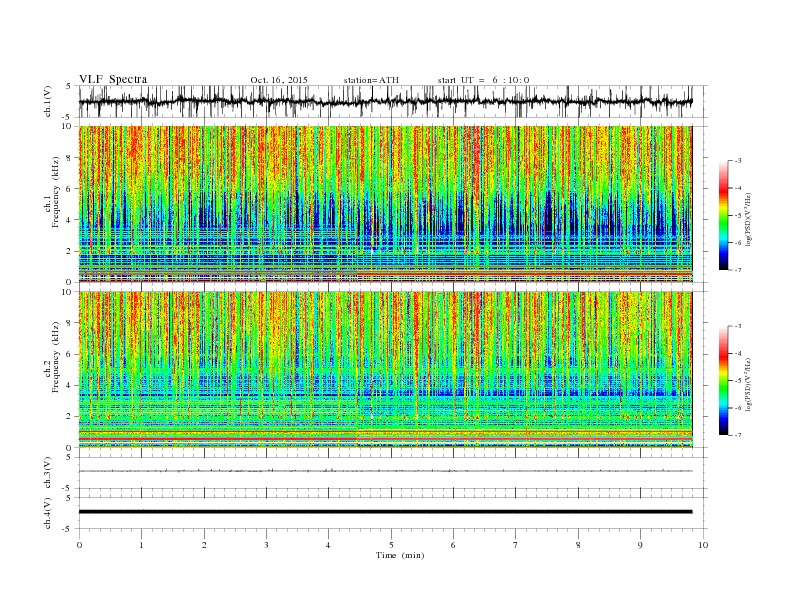Click the 'ch.1(V)' waveform axis label
Screen dimensions: 792x612
click(48, 101)
